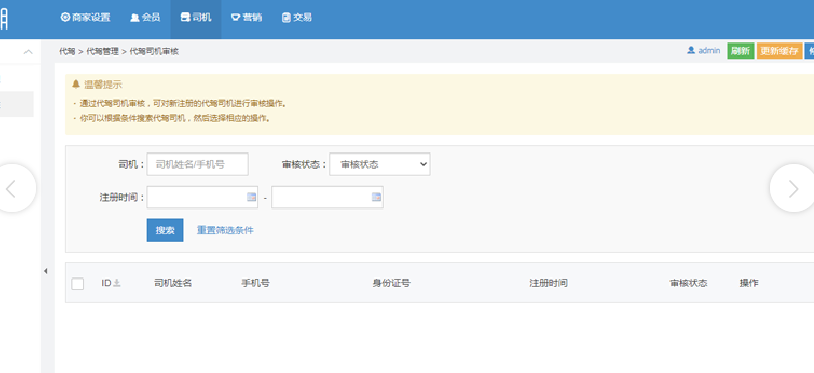
Task: Click the end 注册时间 date field
Action: coord(327,197)
